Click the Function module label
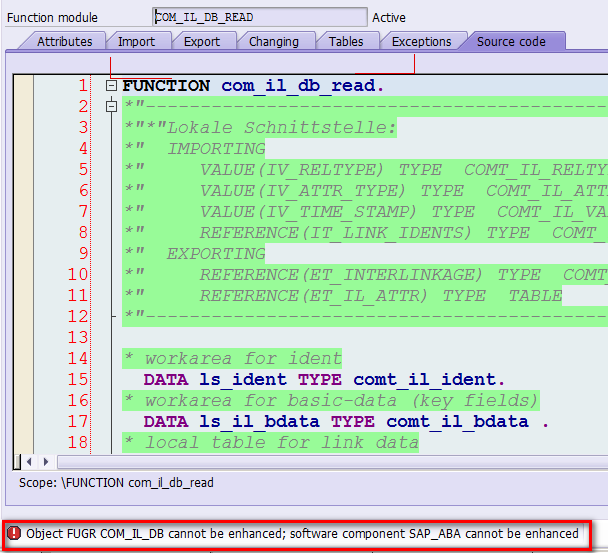Image resolution: width=608 pixels, height=553 pixels. click(x=52, y=17)
